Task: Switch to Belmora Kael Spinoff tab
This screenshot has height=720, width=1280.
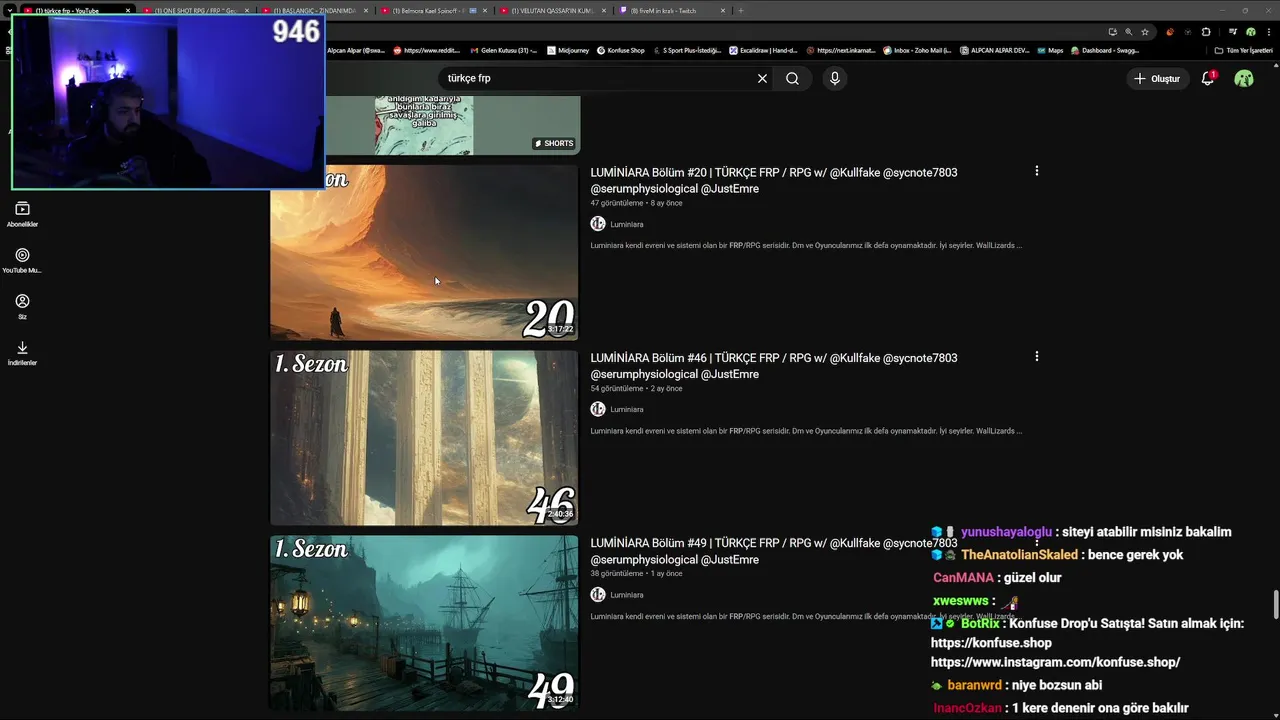Action: coord(433,10)
